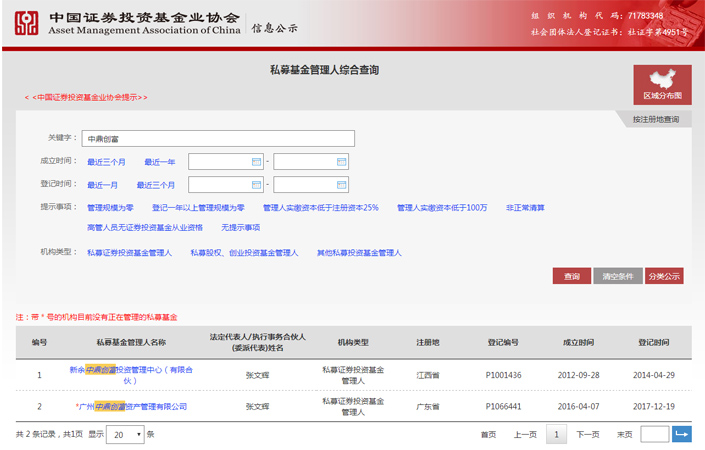Click the 登记时间 column header
Image resolution: width=705 pixels, height=450 pixels.
tap(654, 342)
